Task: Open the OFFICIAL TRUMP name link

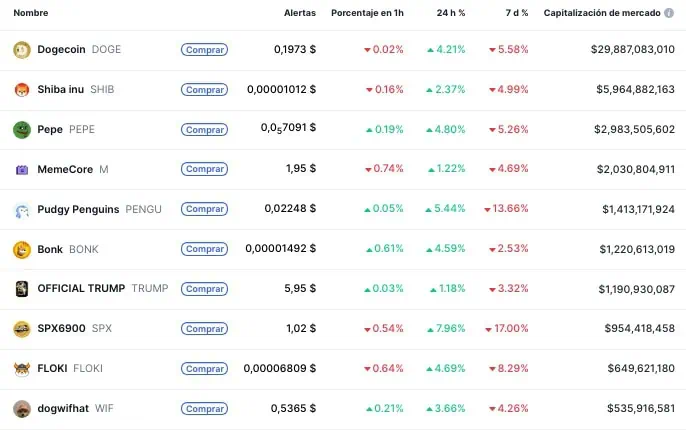Action: [x=81, y=289]
